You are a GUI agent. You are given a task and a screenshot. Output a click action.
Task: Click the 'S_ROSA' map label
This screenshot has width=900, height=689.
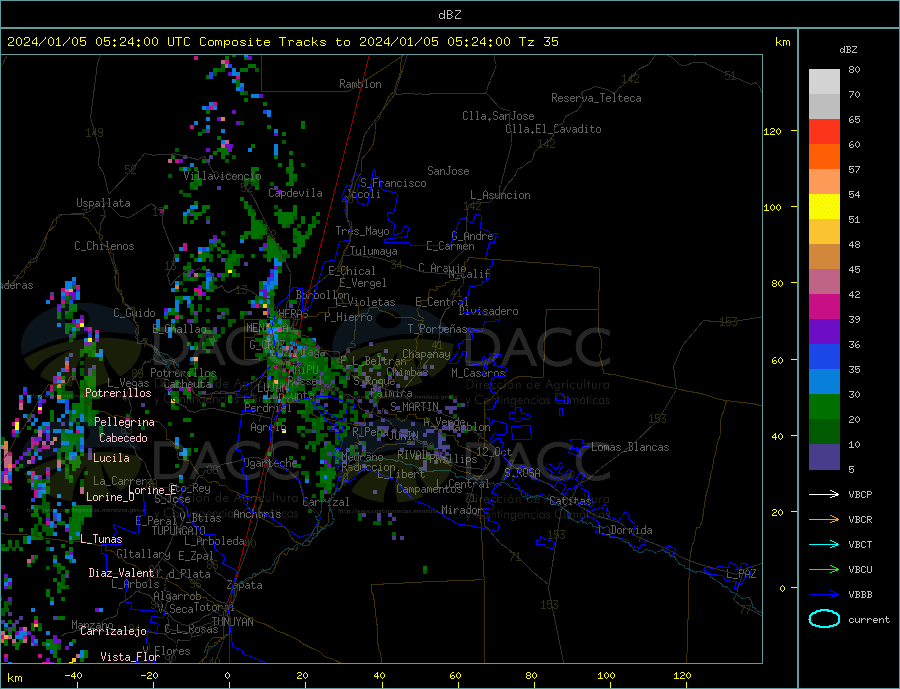point(522,473)
